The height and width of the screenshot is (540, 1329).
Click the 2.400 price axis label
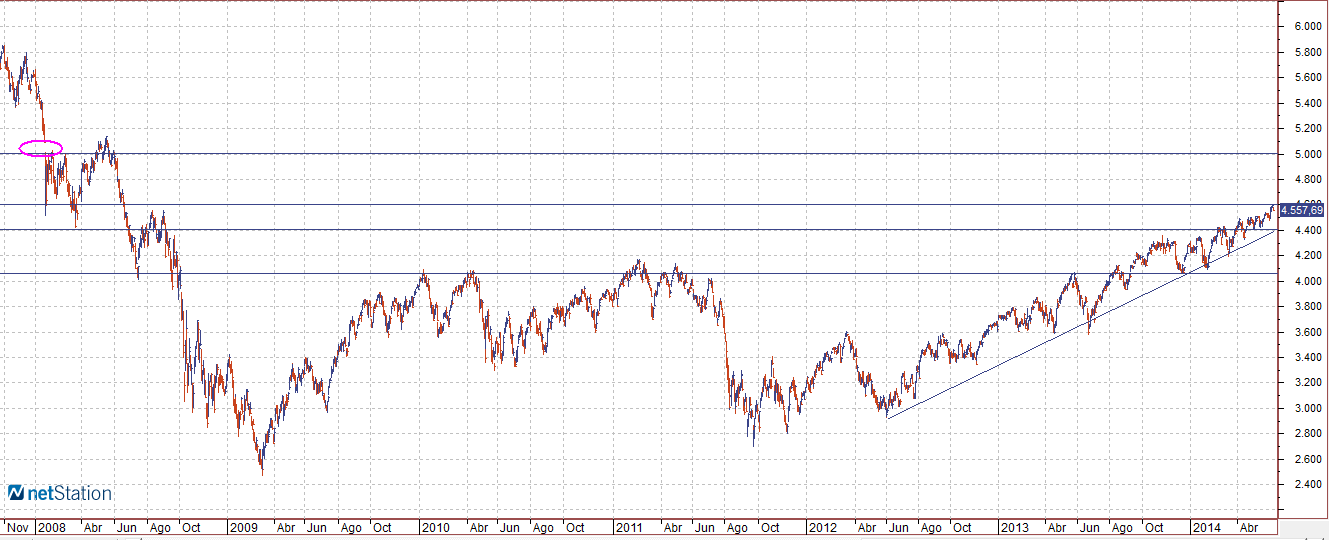coord(1308,484)
